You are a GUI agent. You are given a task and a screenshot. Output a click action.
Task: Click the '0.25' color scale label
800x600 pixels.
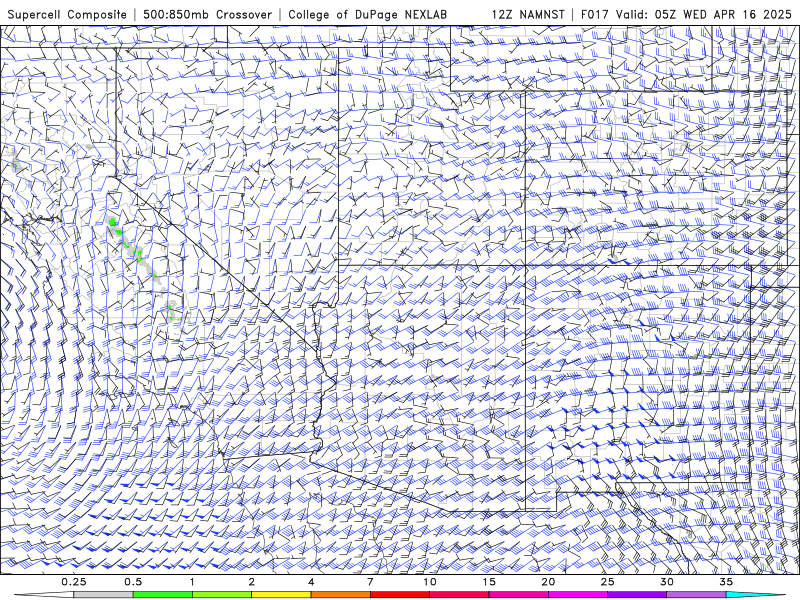point(74,582)
